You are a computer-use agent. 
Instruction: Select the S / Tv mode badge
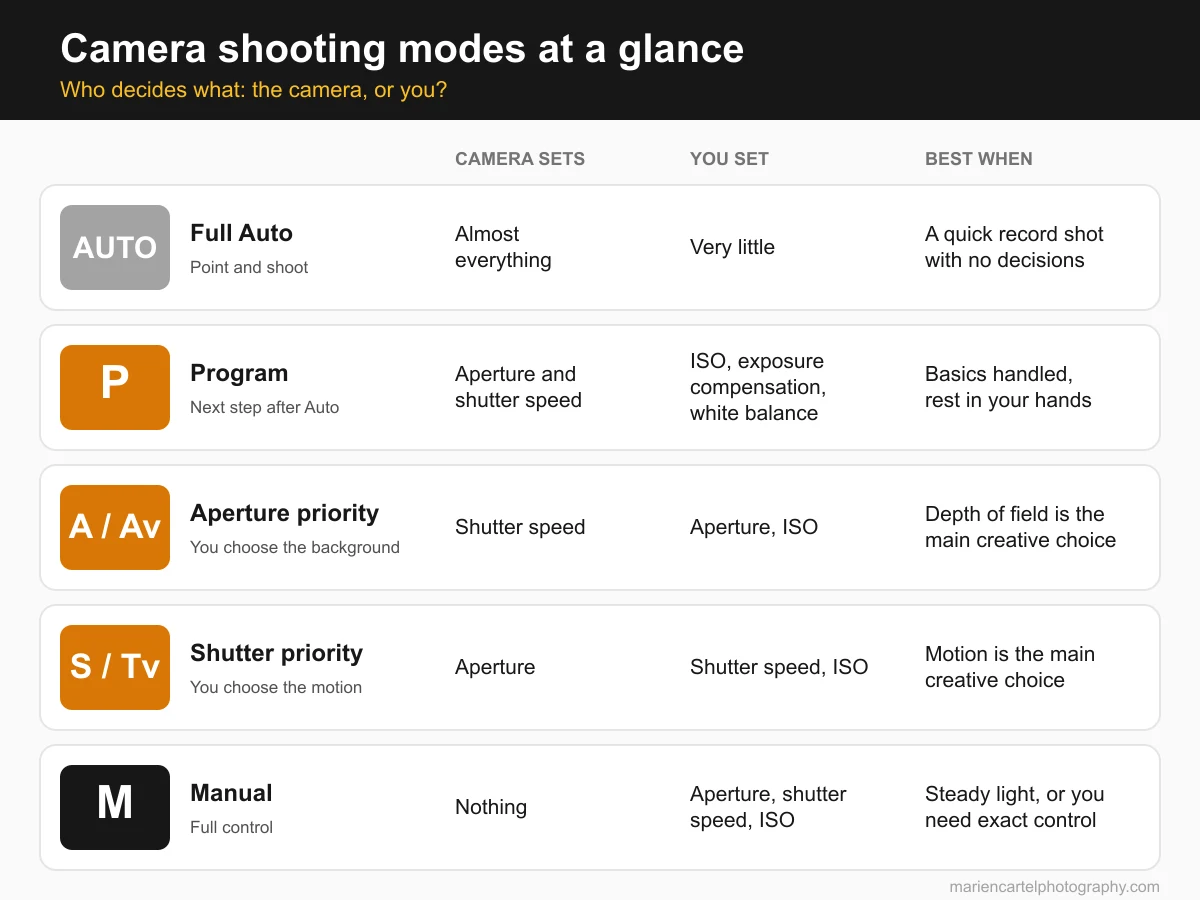[115, 667]
